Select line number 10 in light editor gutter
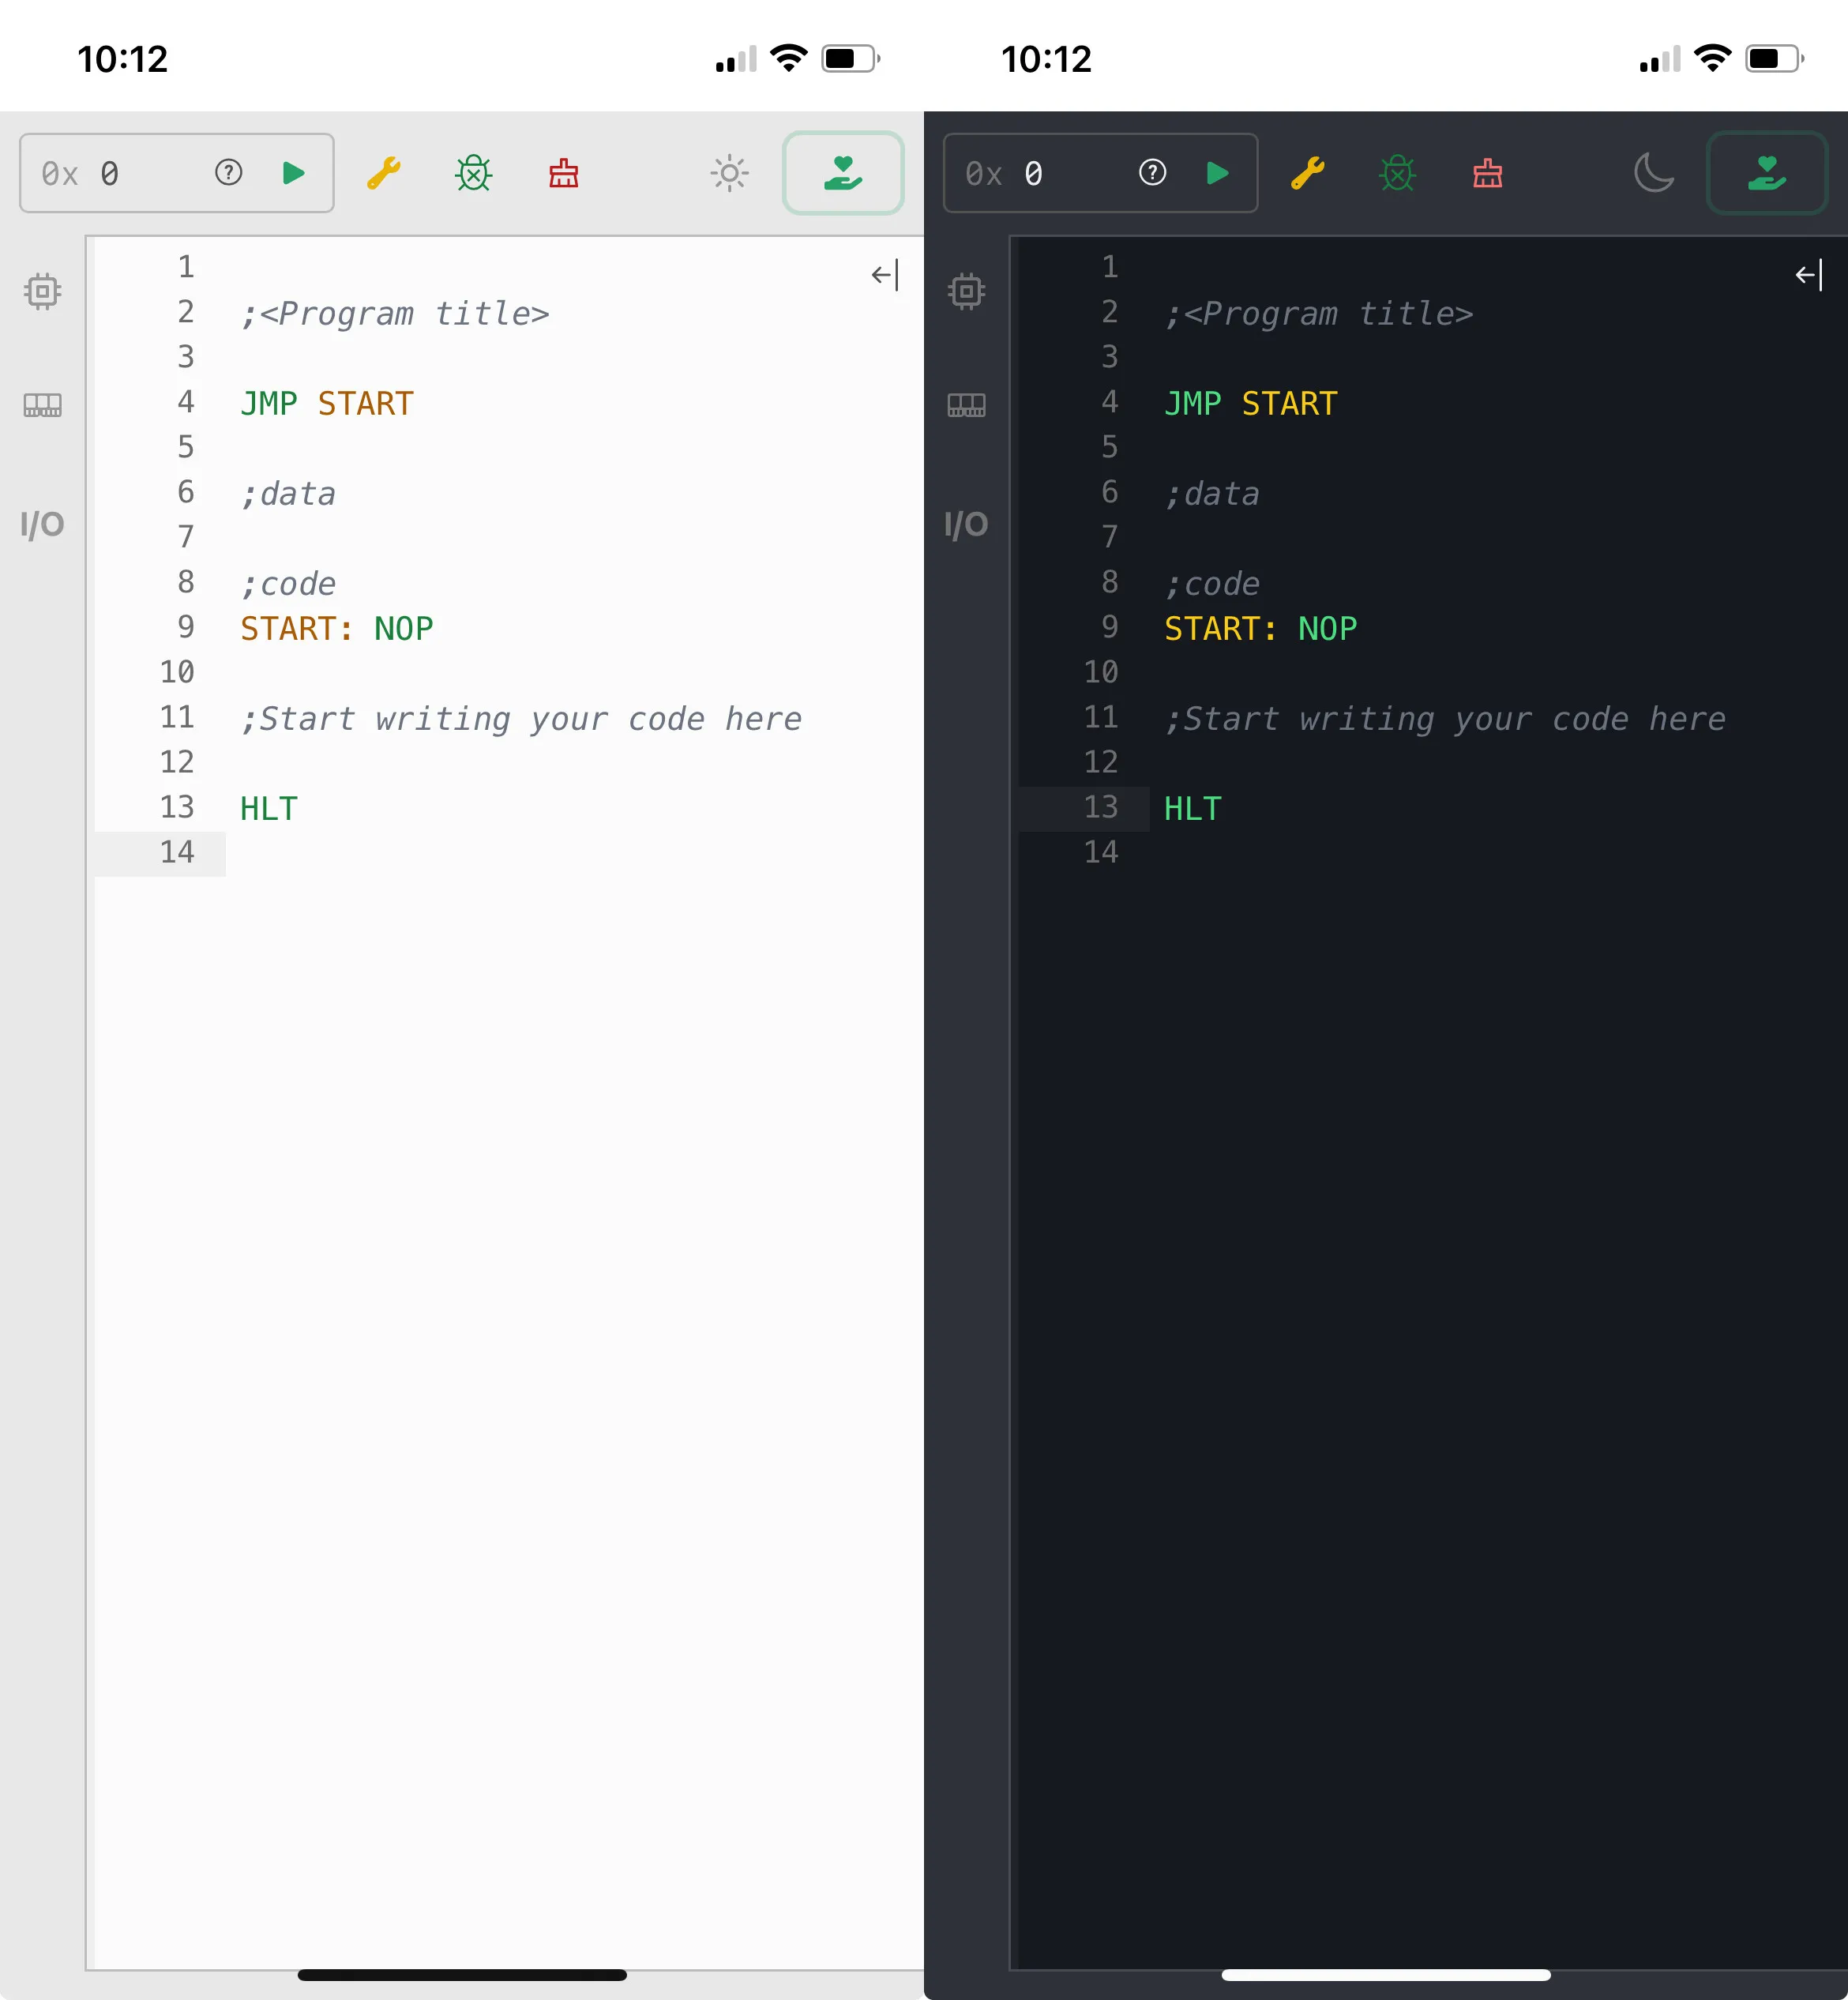Image resolution: width=1848 pixels, height=2000 pixels. 177,672
